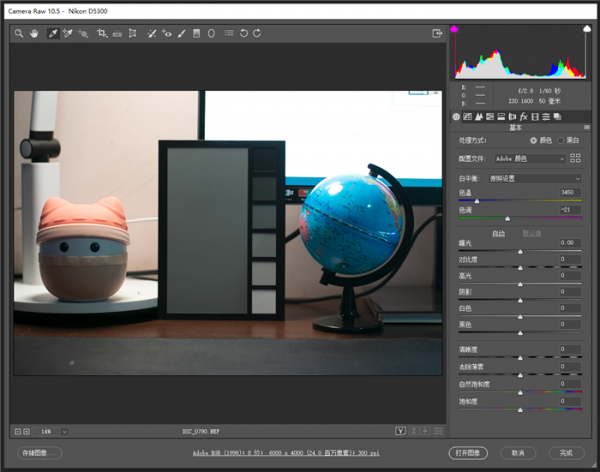Select the Hand tool

[34, 33]
